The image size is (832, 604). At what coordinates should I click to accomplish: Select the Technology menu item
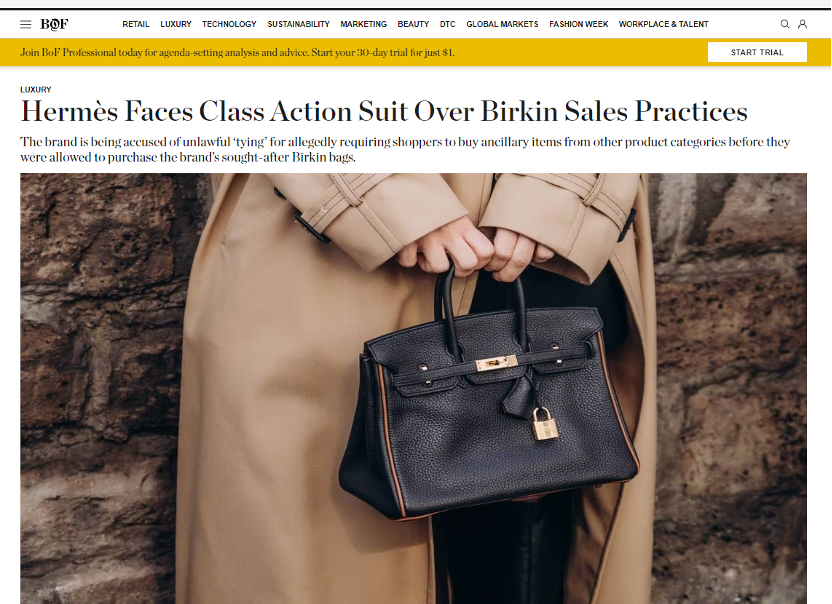click(x=229, y=24)
